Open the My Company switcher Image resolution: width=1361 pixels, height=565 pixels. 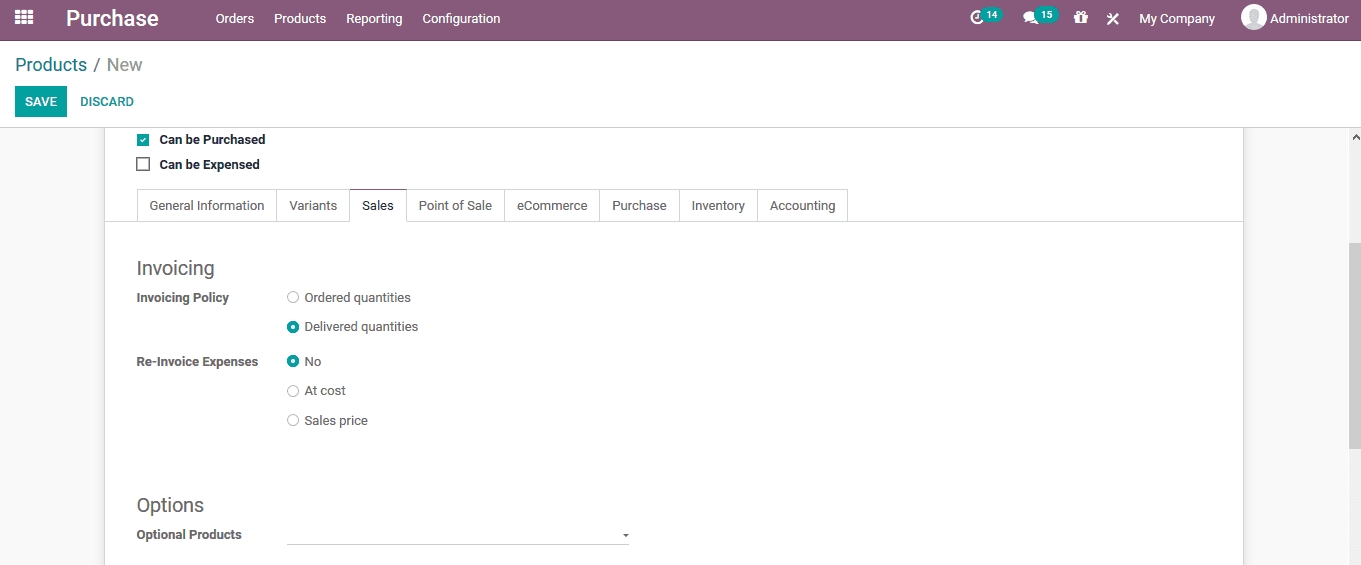tap(1177, 19)
